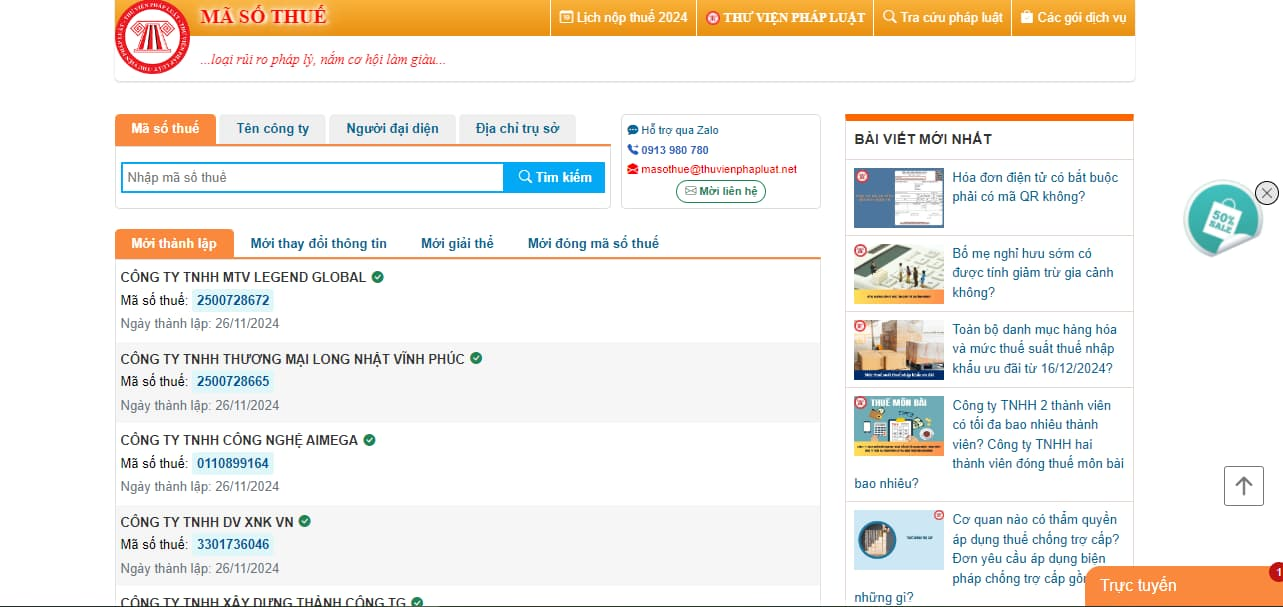Select the Mã số thuế search tab
This screenshot has height=607, width=1283.
click(x=165, y=129)
